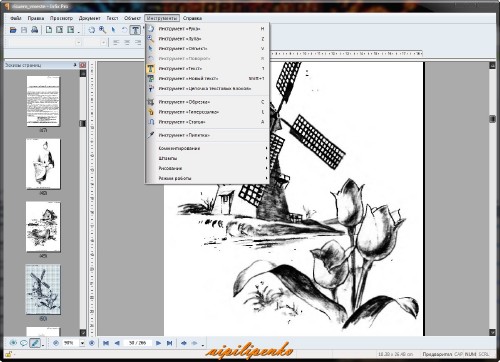
Task: Toggle the speech bubble comments button
Action: pos(24,343)
